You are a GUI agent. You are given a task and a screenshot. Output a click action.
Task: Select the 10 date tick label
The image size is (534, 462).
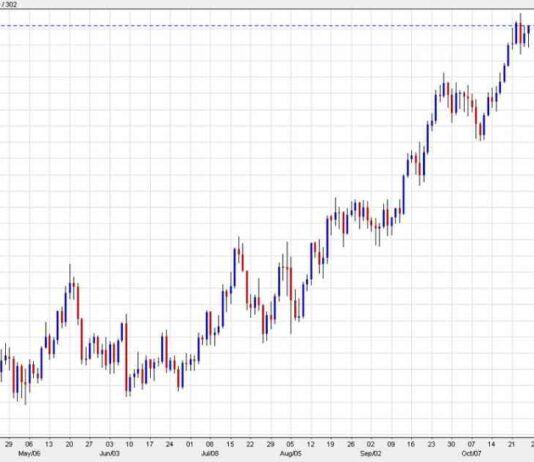coord(129,444)
